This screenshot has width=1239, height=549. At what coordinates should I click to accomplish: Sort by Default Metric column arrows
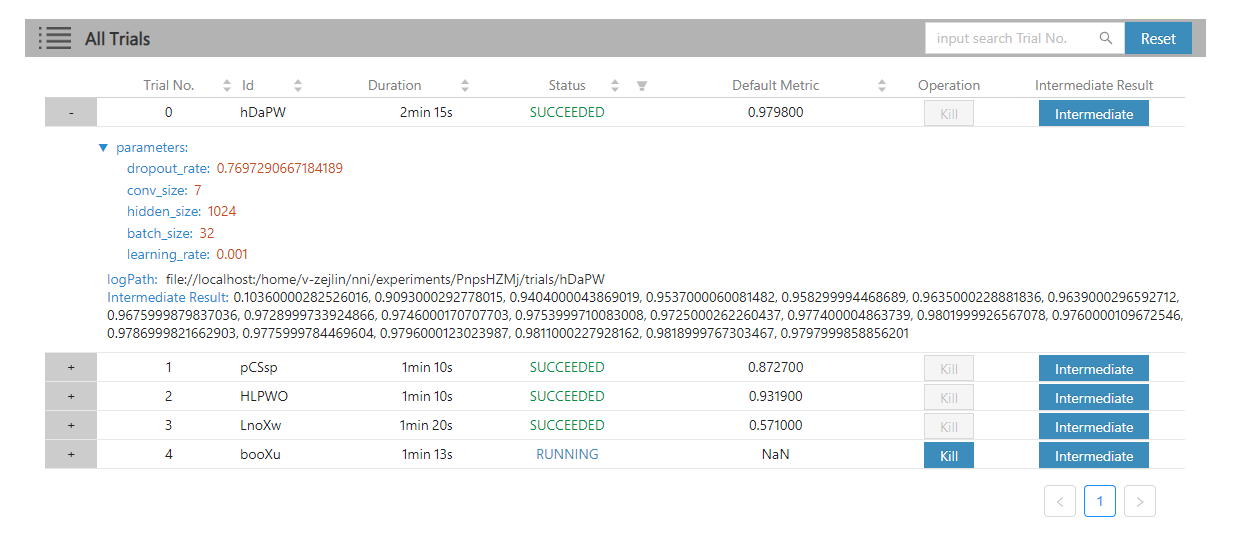coord(882,86)
